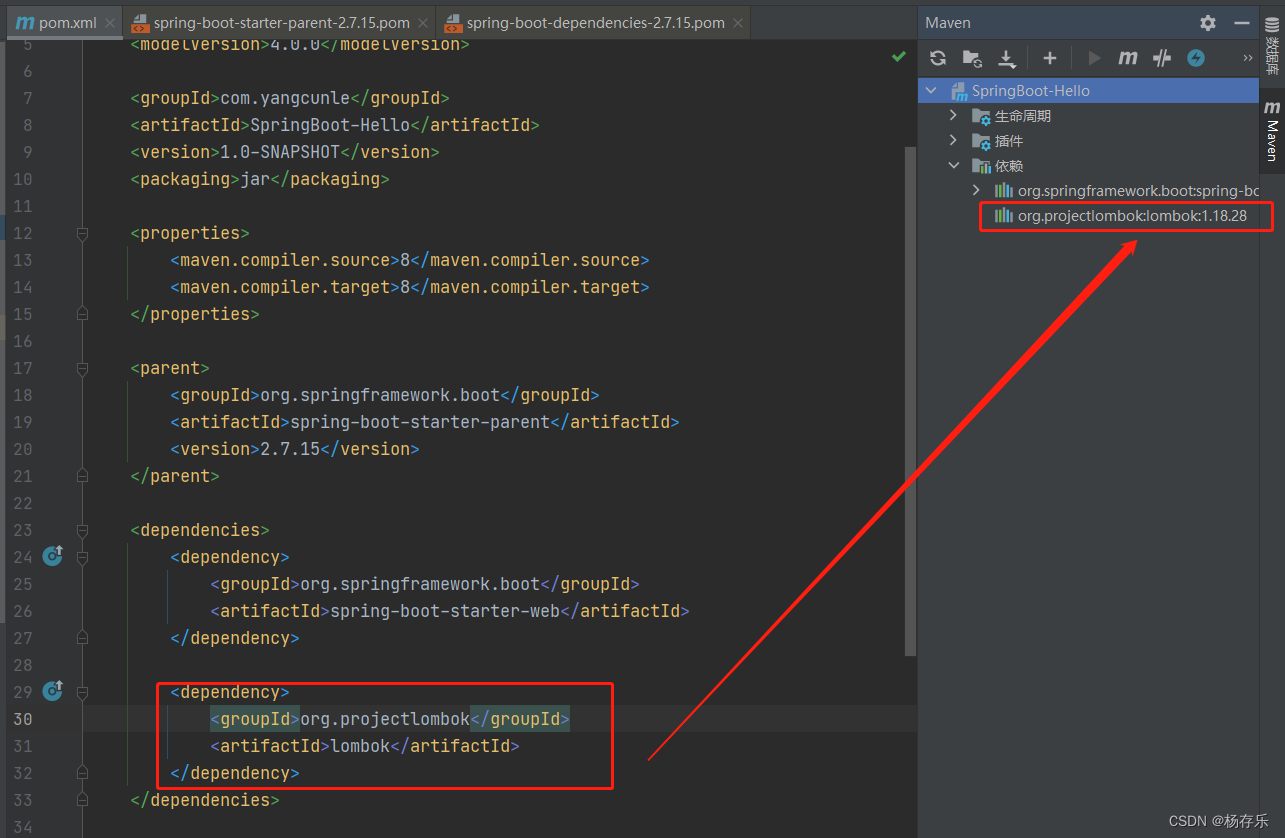This screenshot has height=838, width=1285.
Task: Fold the lombok dependency block at line 29
Action: tap(83, 692)
